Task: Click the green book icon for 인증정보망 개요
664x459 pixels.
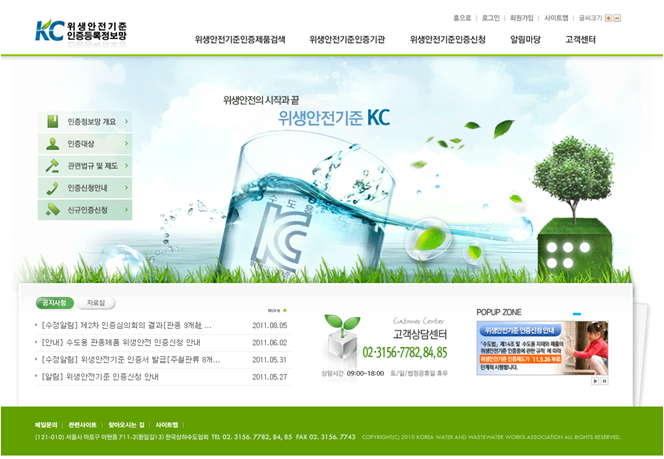Action: (x=53, y=122)
